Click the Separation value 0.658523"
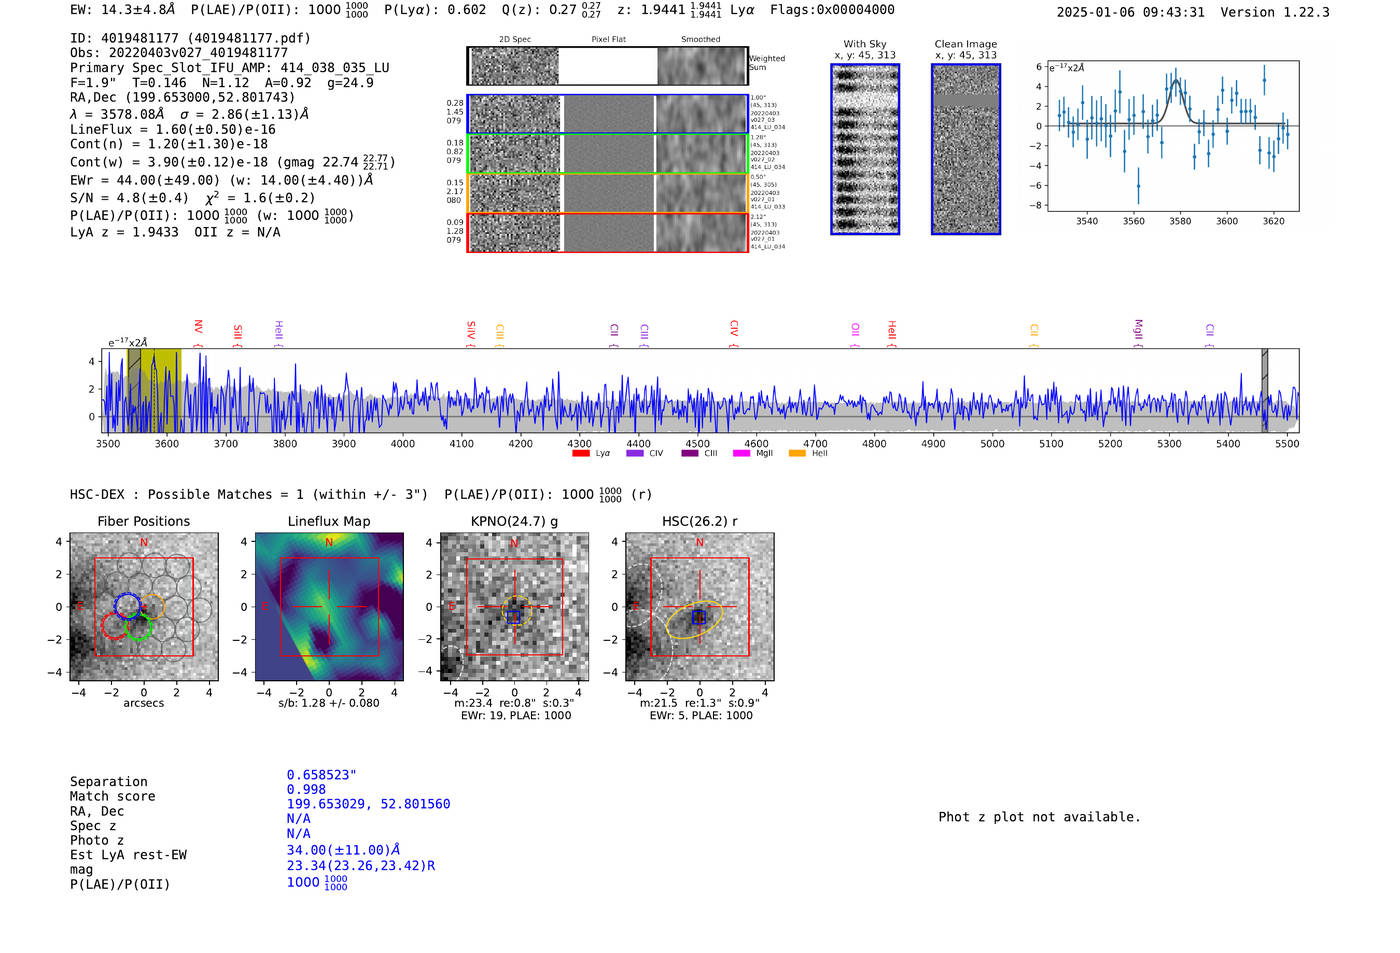The image size is (1400, 953). 322,775
